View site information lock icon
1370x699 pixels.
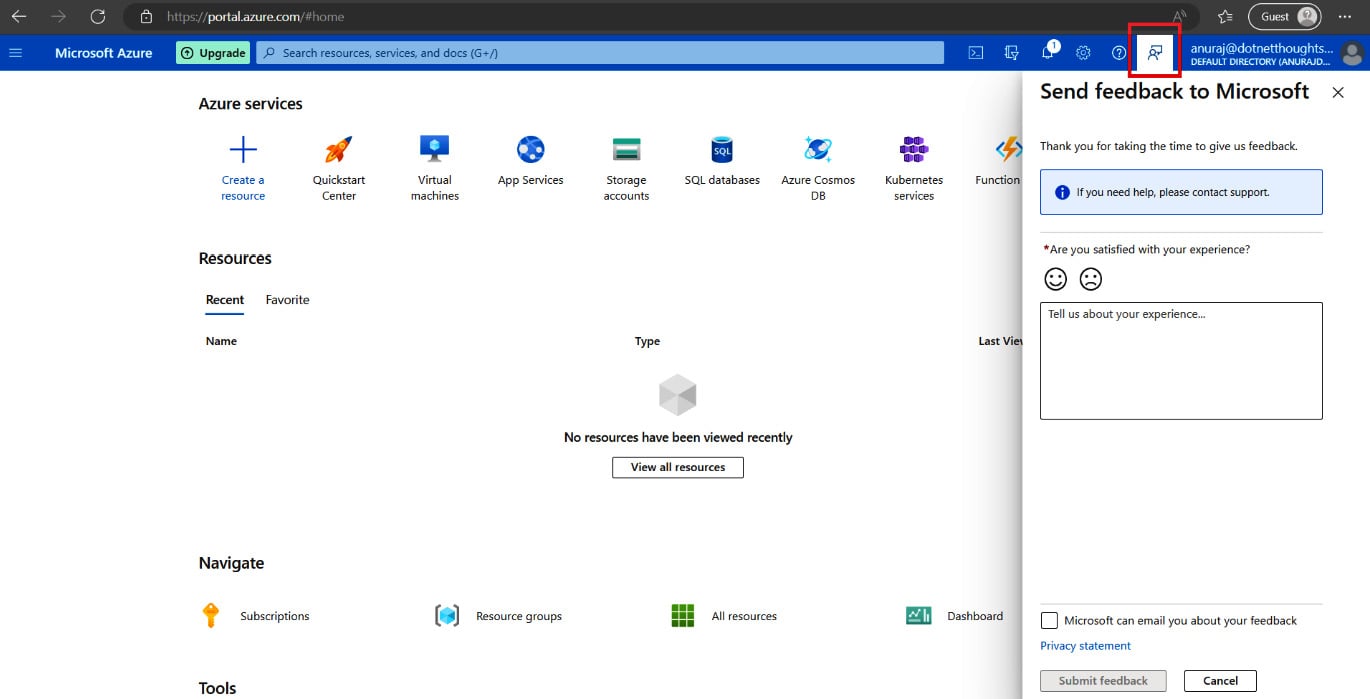click(x=147, y=17)
